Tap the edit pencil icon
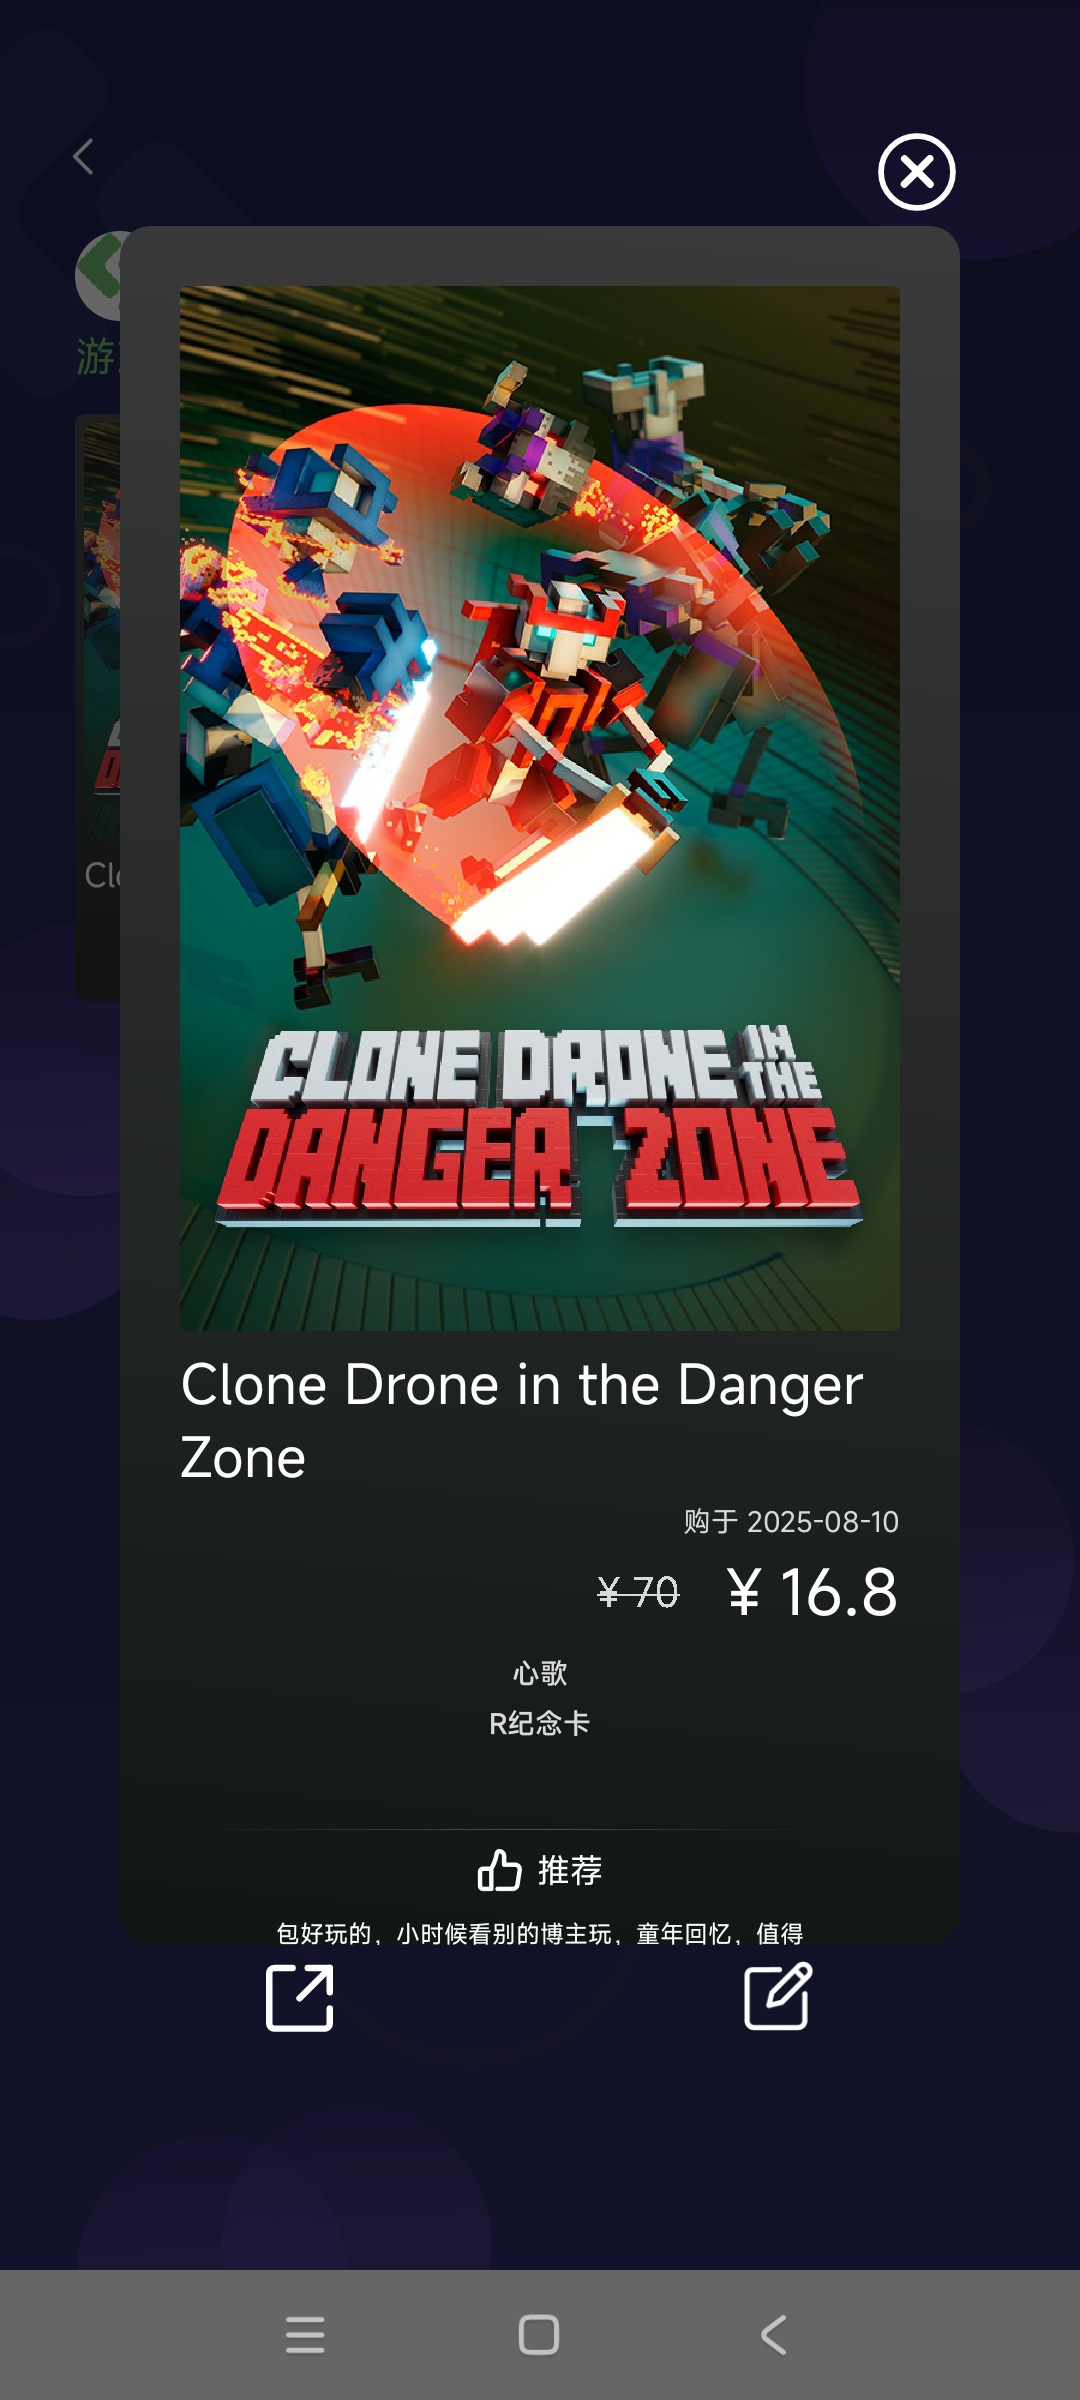 [778, 1996]
